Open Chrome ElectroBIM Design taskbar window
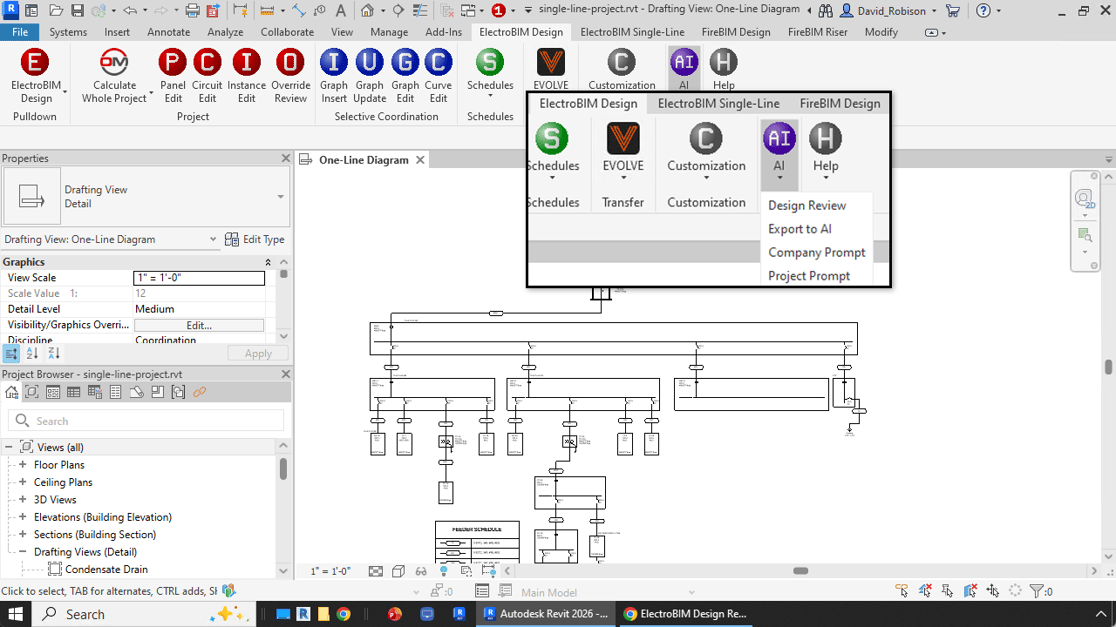Image resolution: width=1116 pixels, height=627 pixels. pos(685,614)
